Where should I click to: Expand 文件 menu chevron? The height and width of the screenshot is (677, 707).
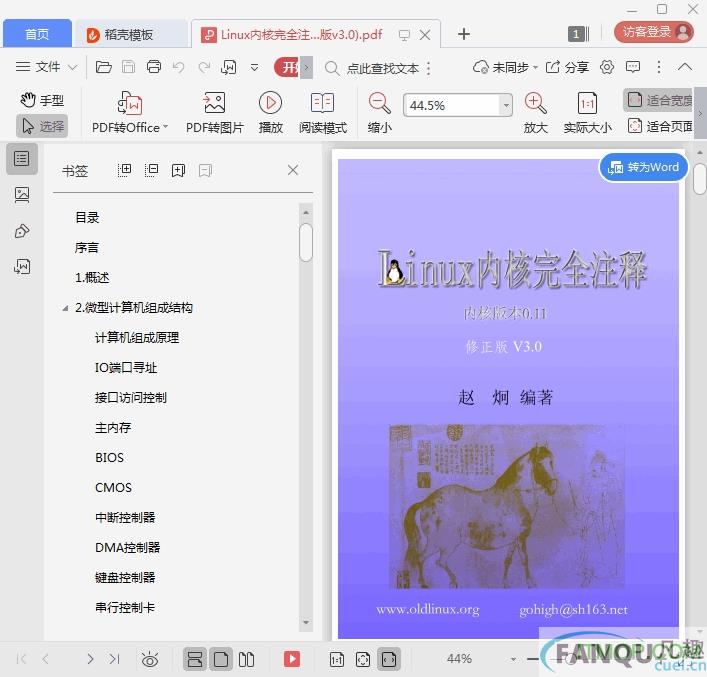(72, 67)
